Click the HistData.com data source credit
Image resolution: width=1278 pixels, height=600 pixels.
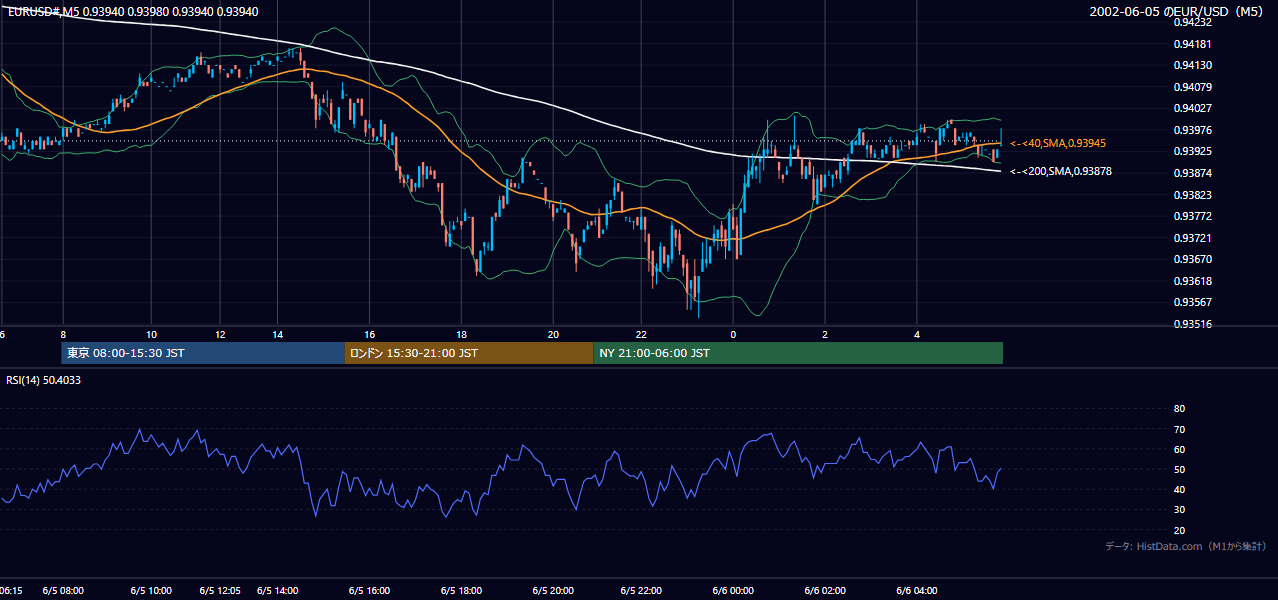coord(1186,546)
